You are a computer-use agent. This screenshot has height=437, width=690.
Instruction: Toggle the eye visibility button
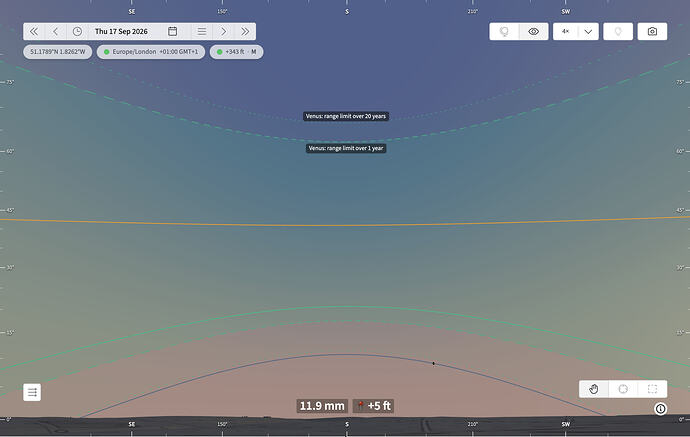[534, 32]
